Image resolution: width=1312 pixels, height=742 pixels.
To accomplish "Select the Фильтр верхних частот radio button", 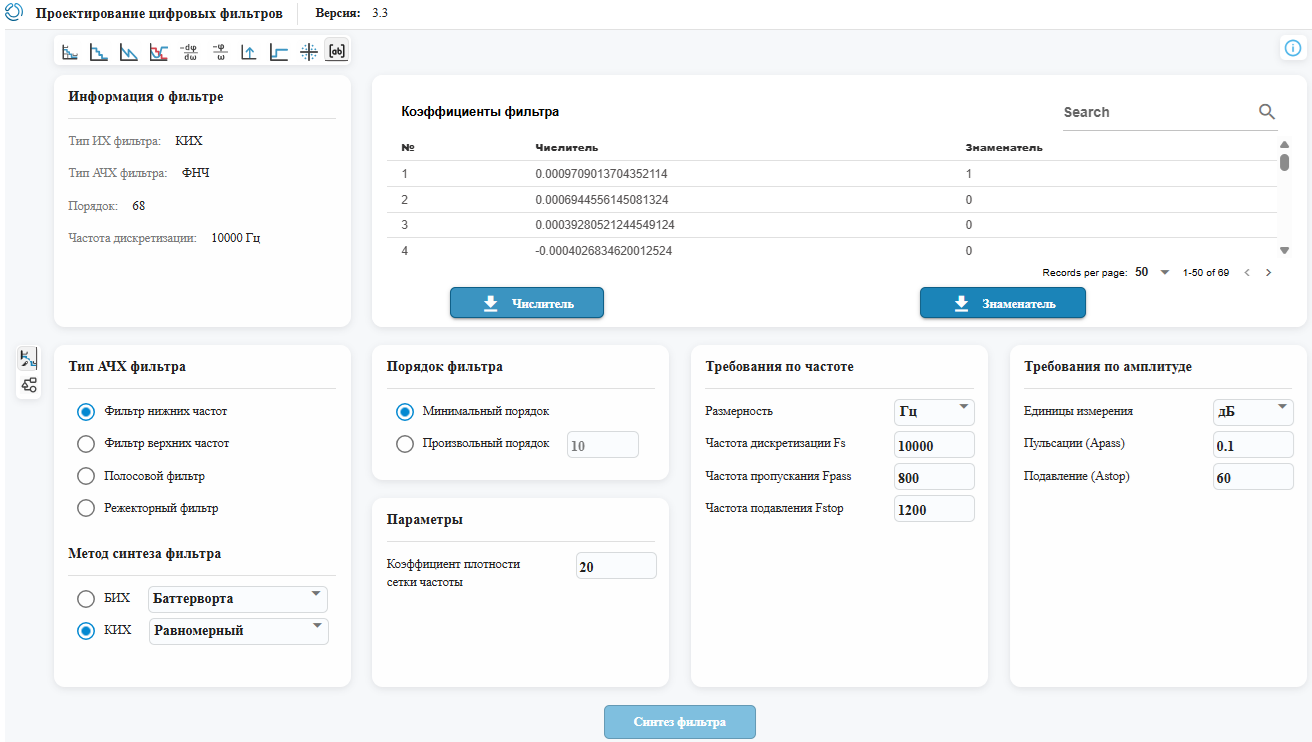I will (86, 443).
